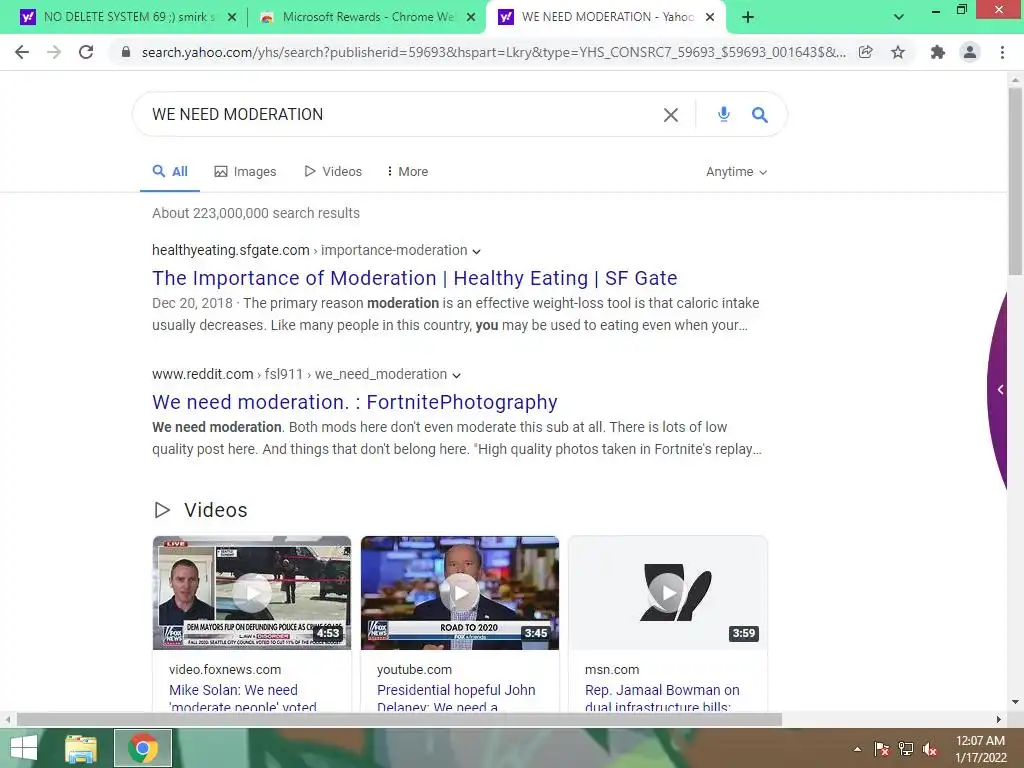
Task: Open the More search options menu
Action: [408, 172]
